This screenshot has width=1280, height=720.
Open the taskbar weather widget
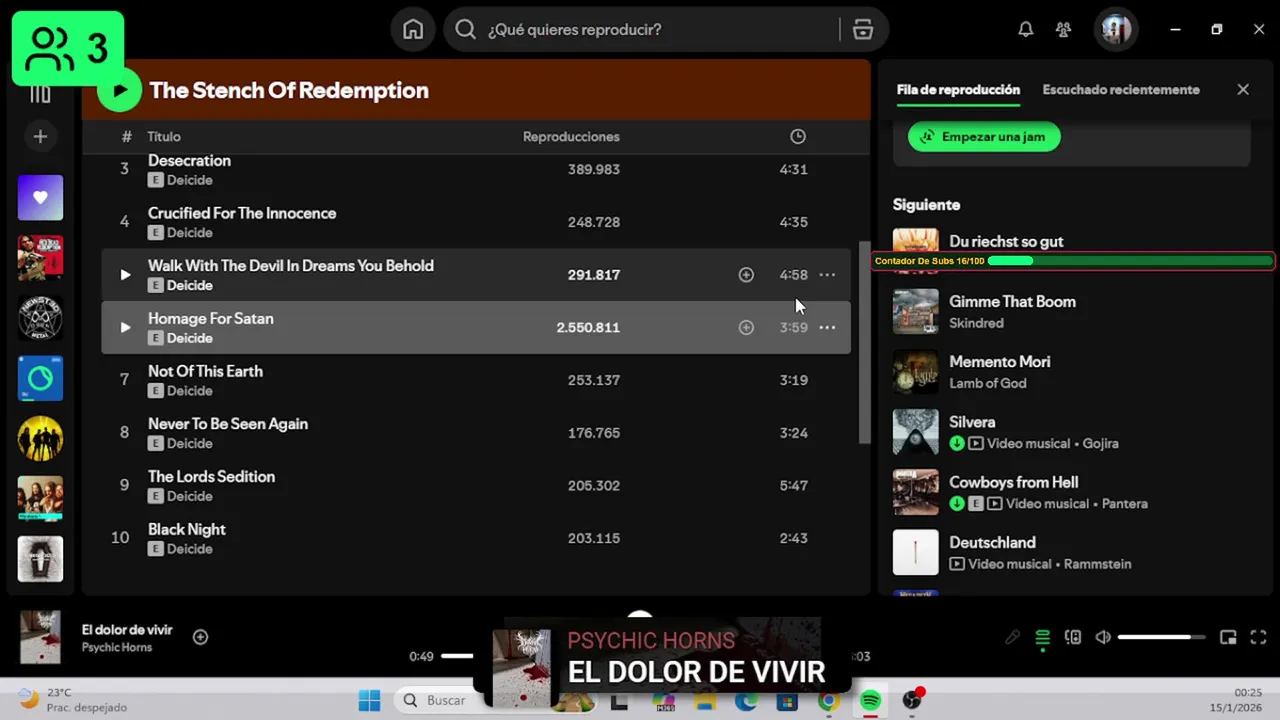[72, 699]
